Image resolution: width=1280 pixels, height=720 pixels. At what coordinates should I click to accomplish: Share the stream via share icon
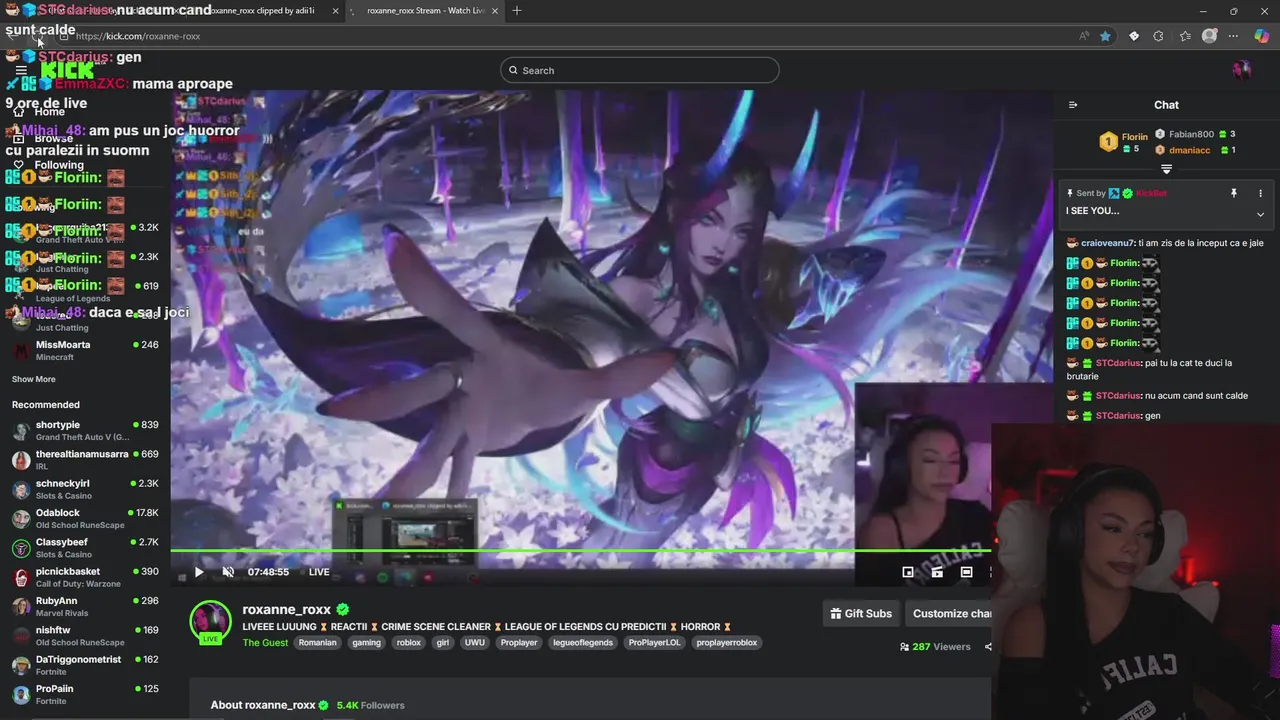click(987, 647)
